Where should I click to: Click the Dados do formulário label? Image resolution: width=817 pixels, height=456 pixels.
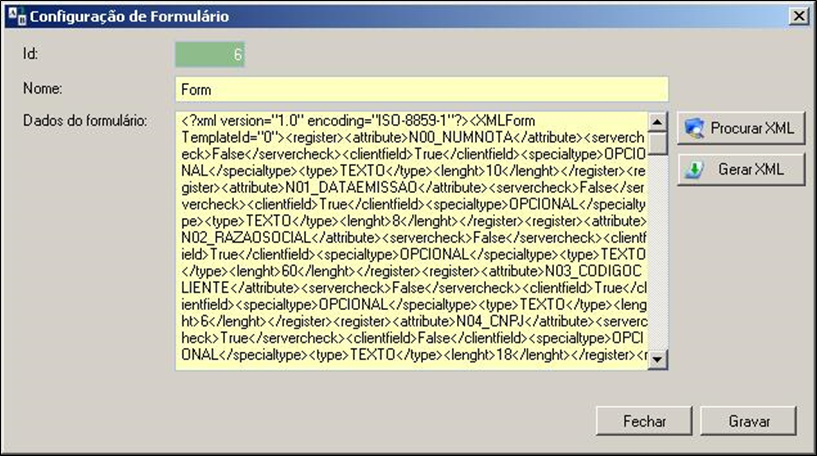(86, 122)
